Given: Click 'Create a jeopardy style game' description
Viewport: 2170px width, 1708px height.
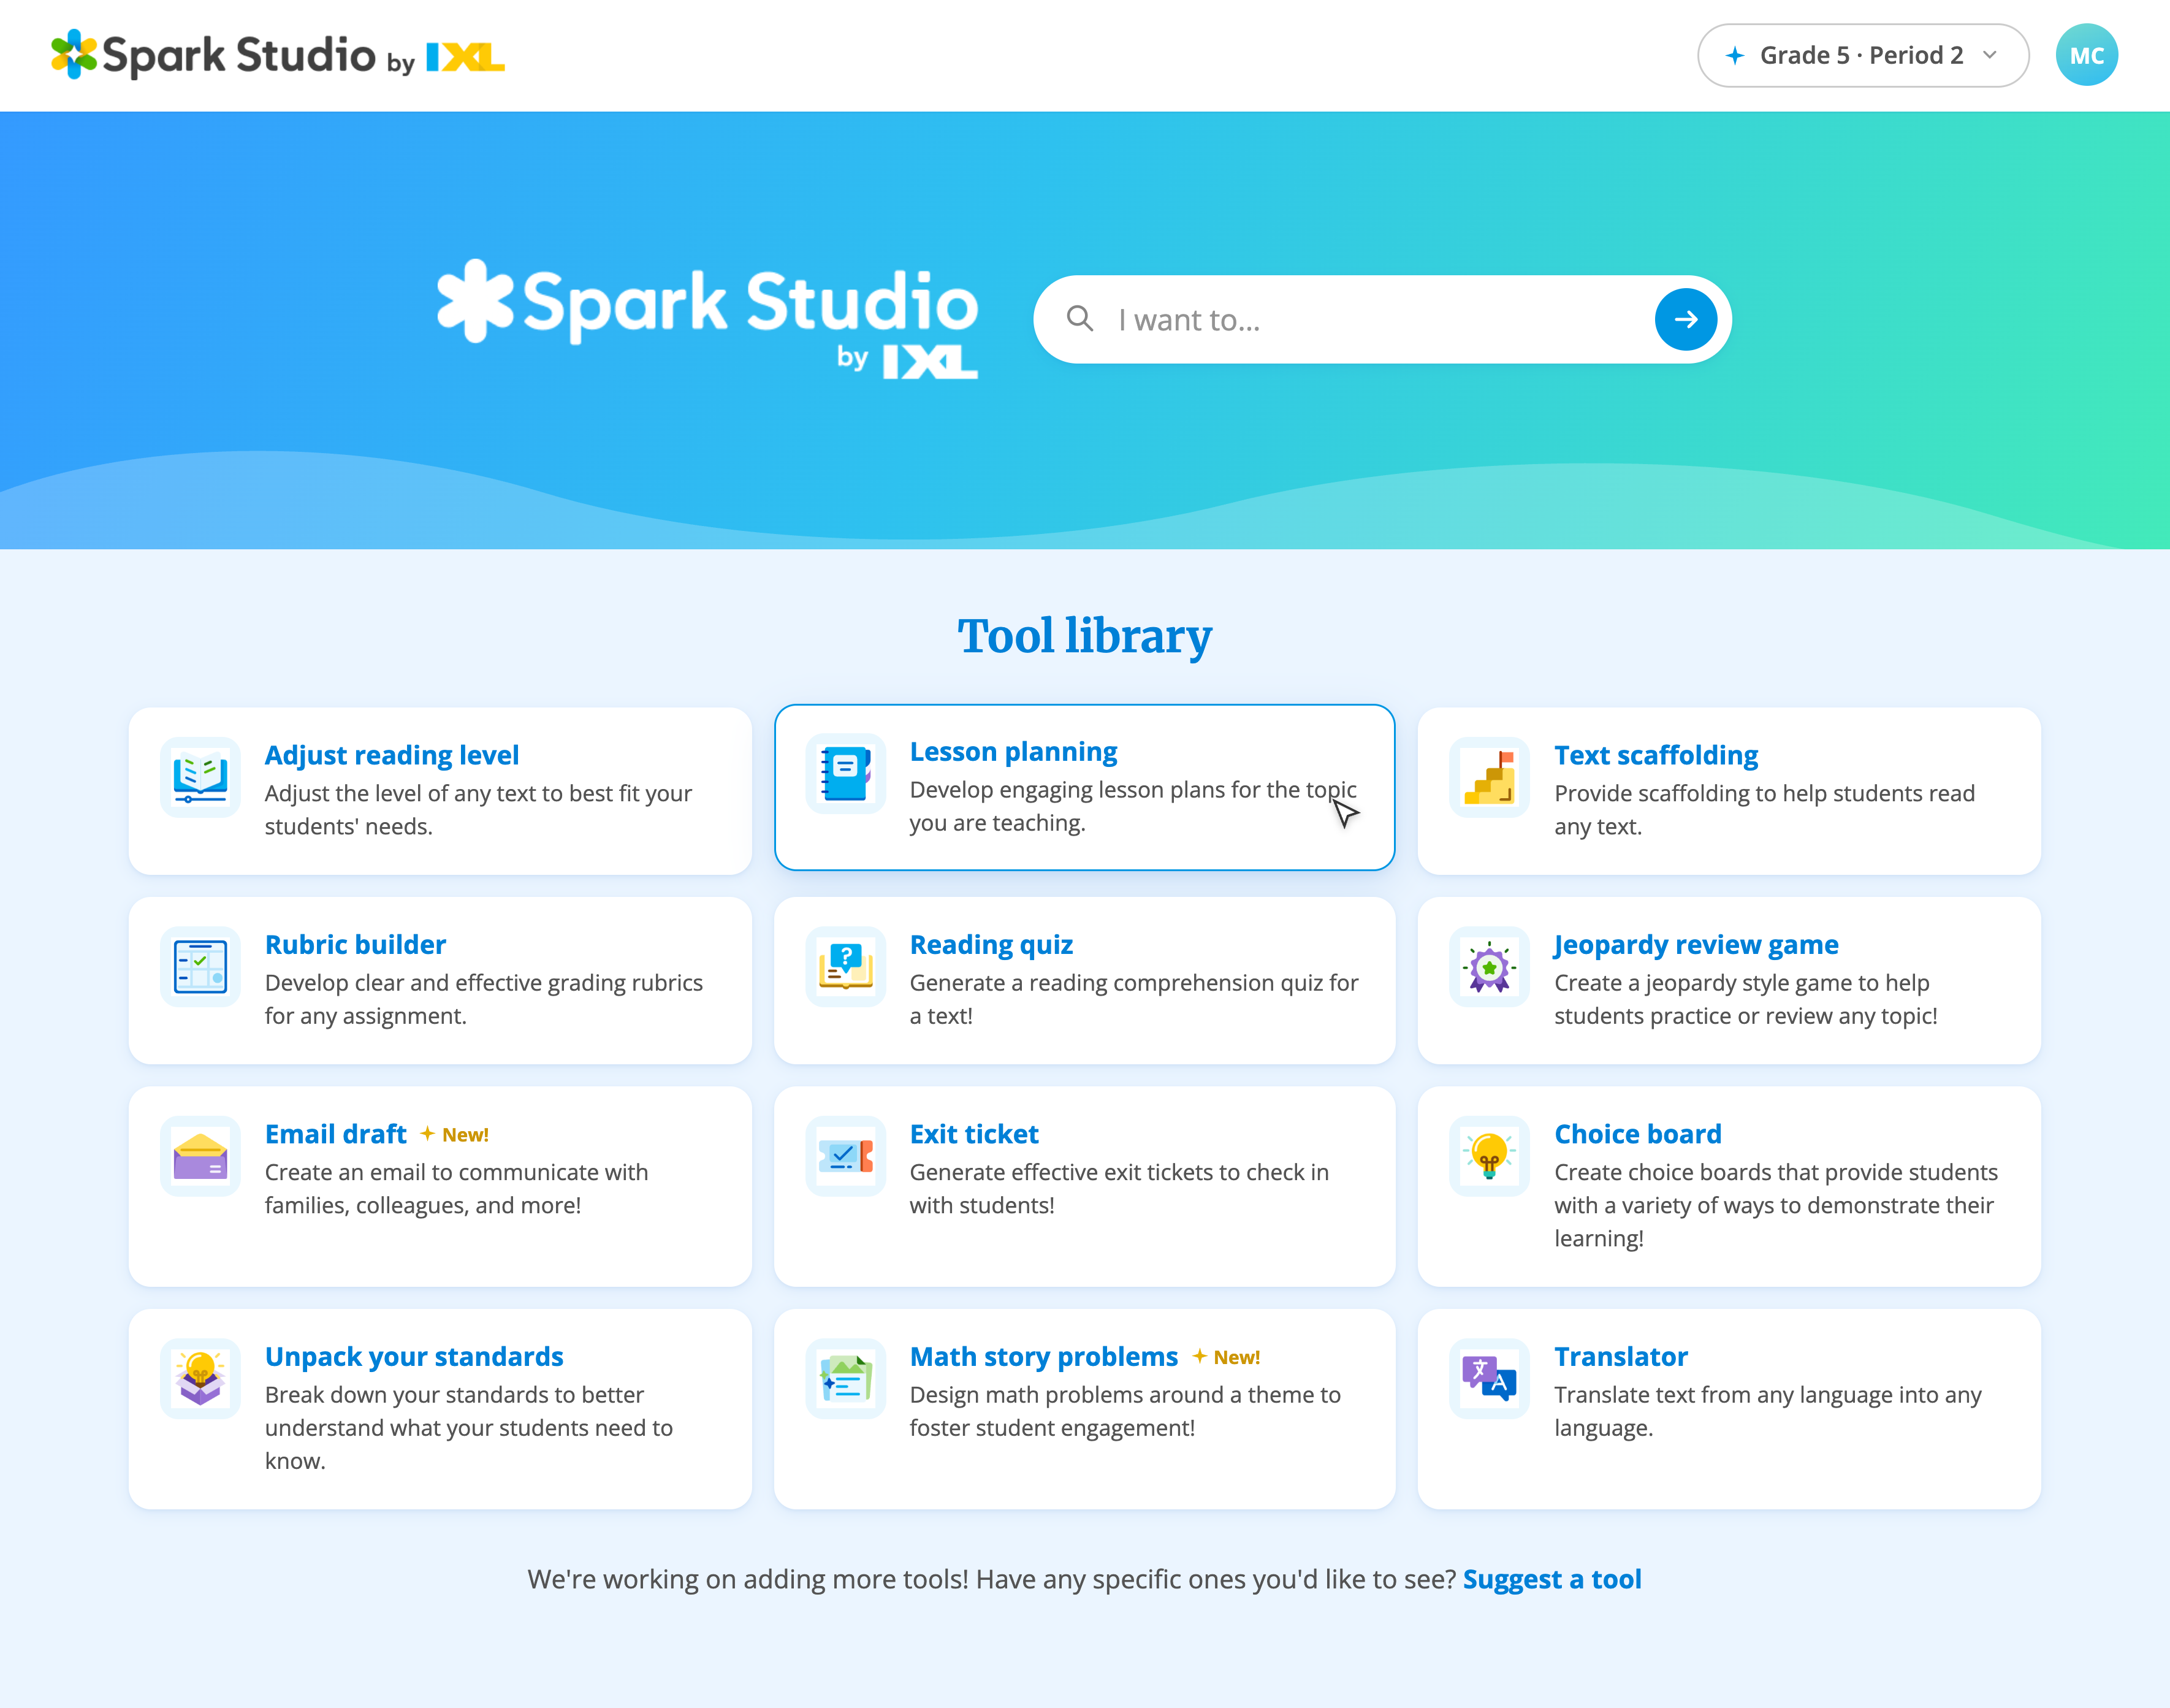Looking at the screenshot, I should [1746, 999].
